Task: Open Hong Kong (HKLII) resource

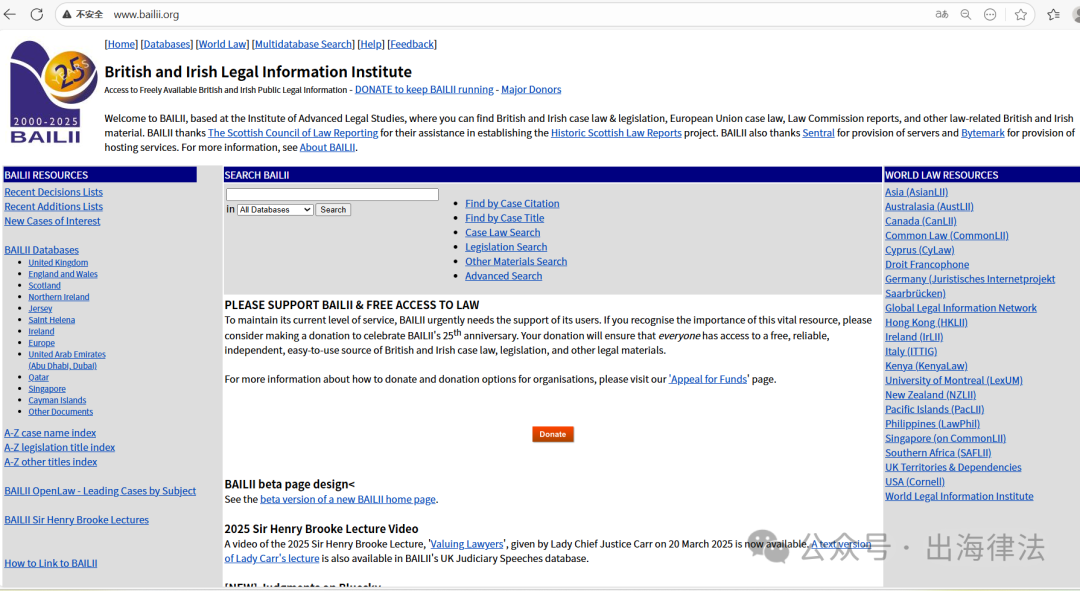Action: (x=926, y=322)
